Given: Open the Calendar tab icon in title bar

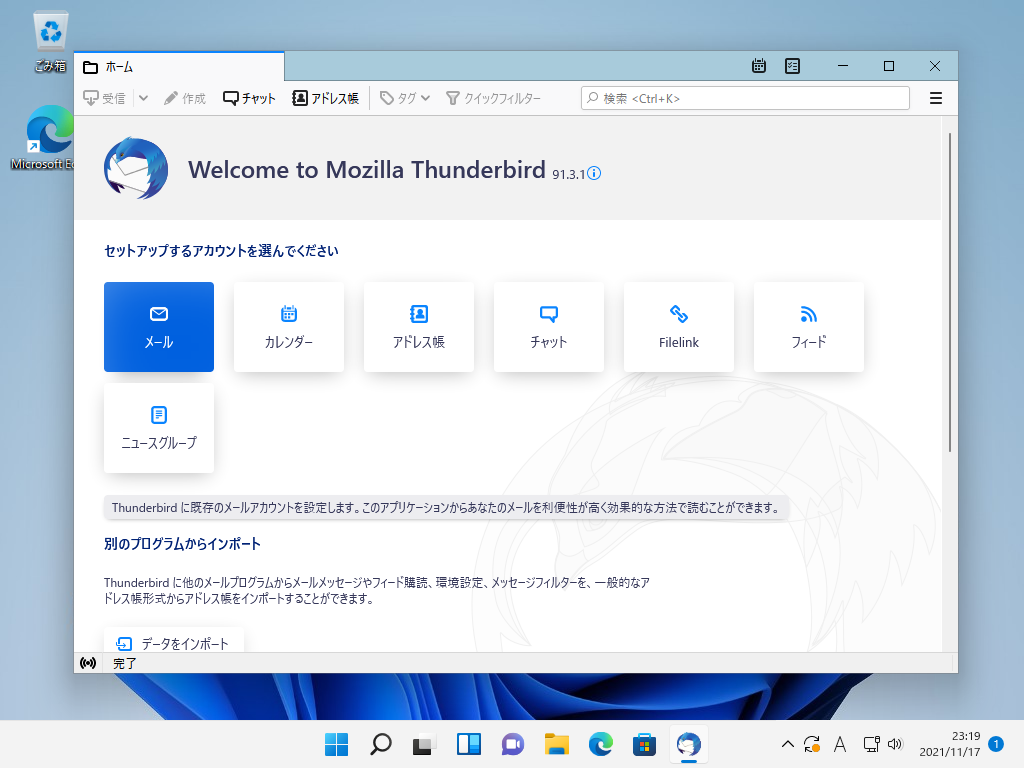Looking at the screenshot, I should (759, 66).
